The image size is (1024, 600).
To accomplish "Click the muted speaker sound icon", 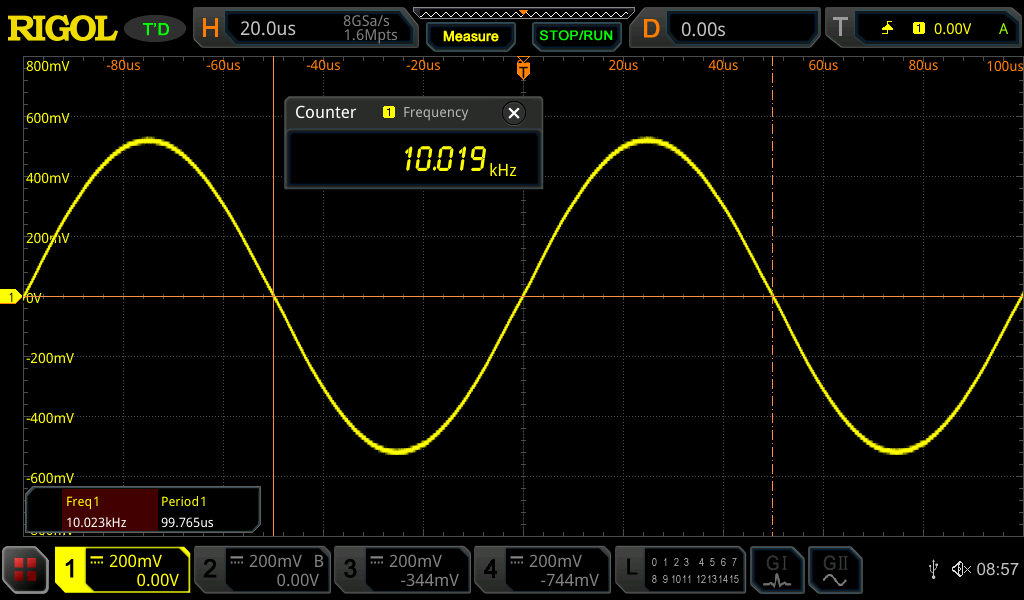I will click(x=960, y=569).
